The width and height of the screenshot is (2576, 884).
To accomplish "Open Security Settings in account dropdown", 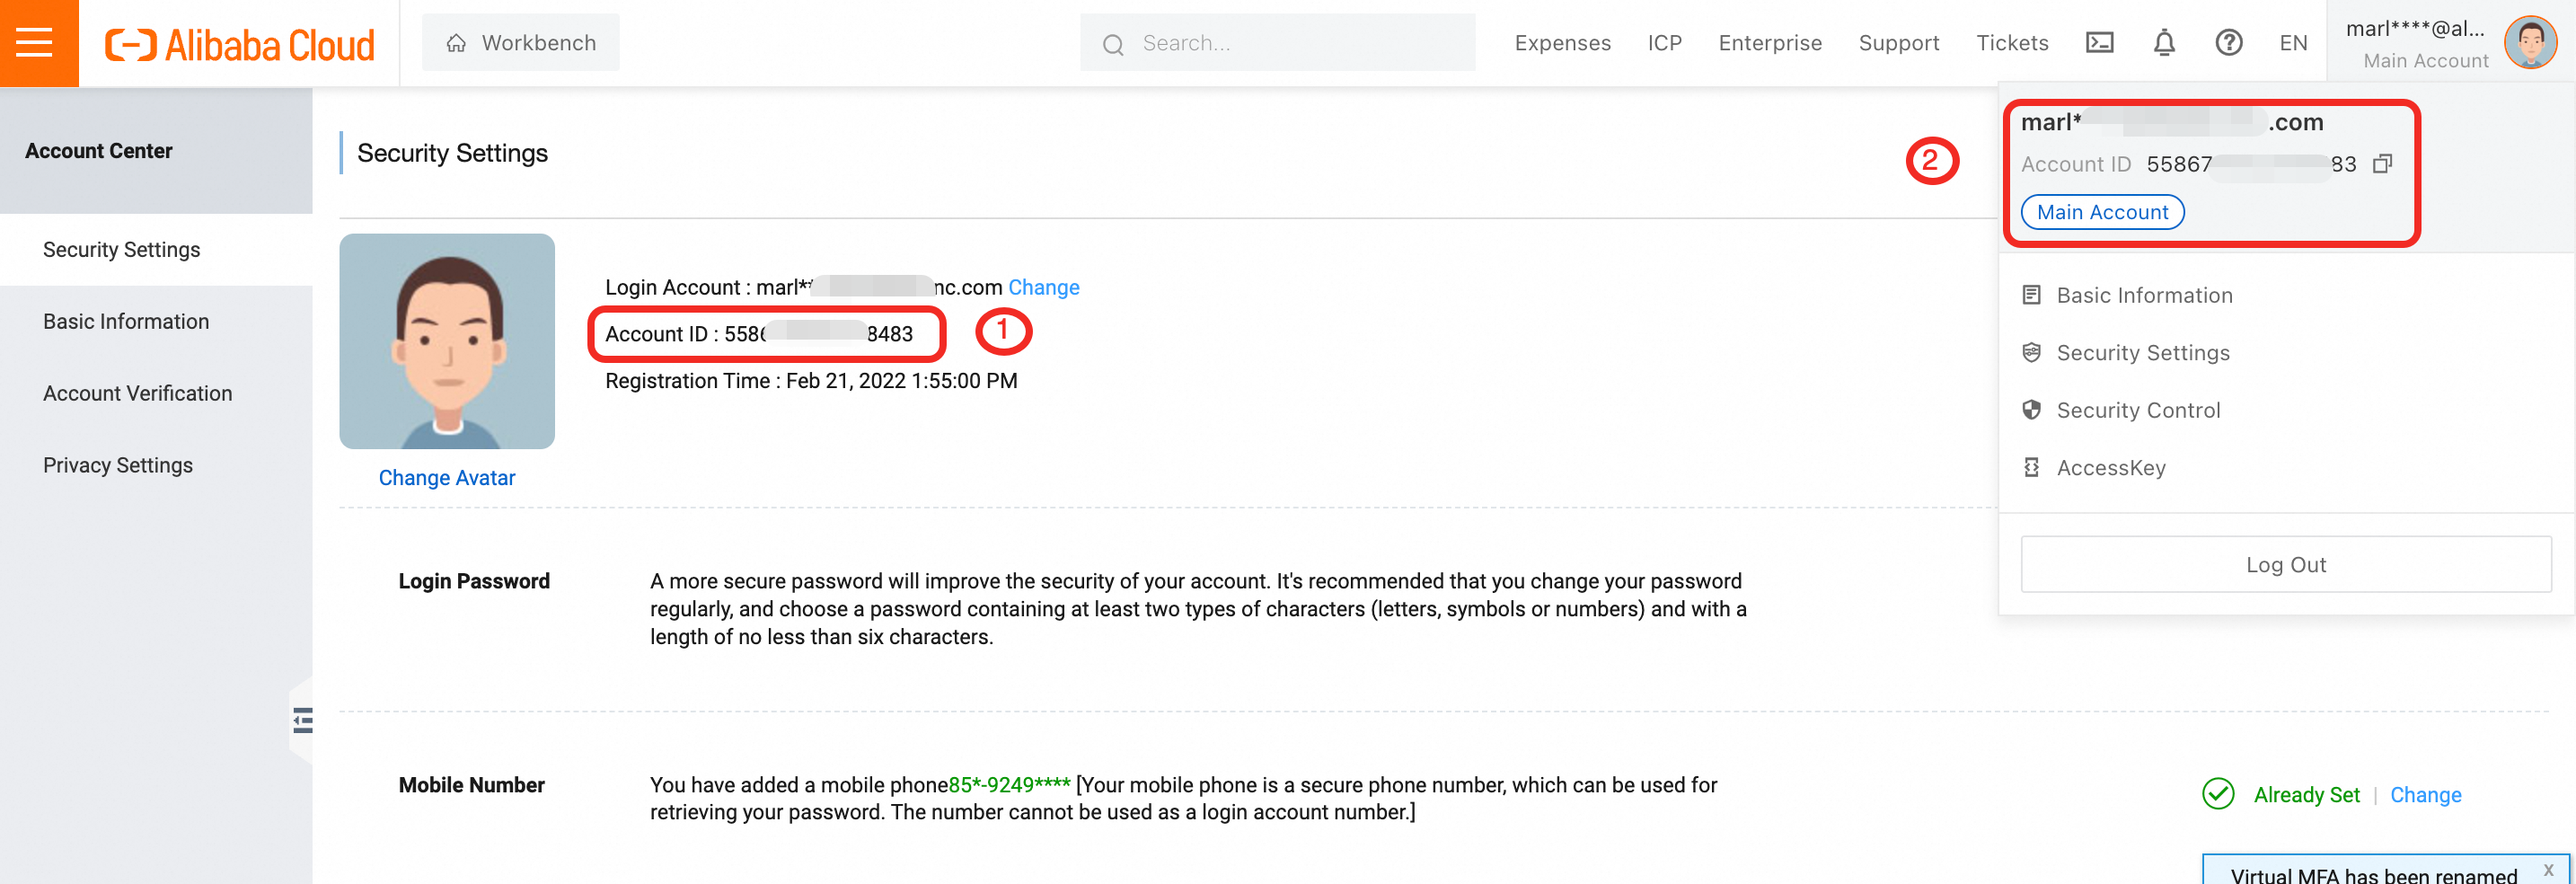I will pyautogui.click(x=2143, y=353).
